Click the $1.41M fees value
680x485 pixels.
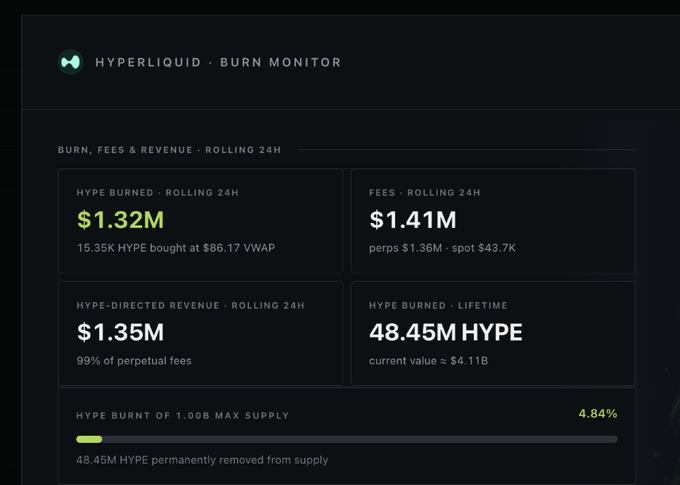click(x=413, y=220)
